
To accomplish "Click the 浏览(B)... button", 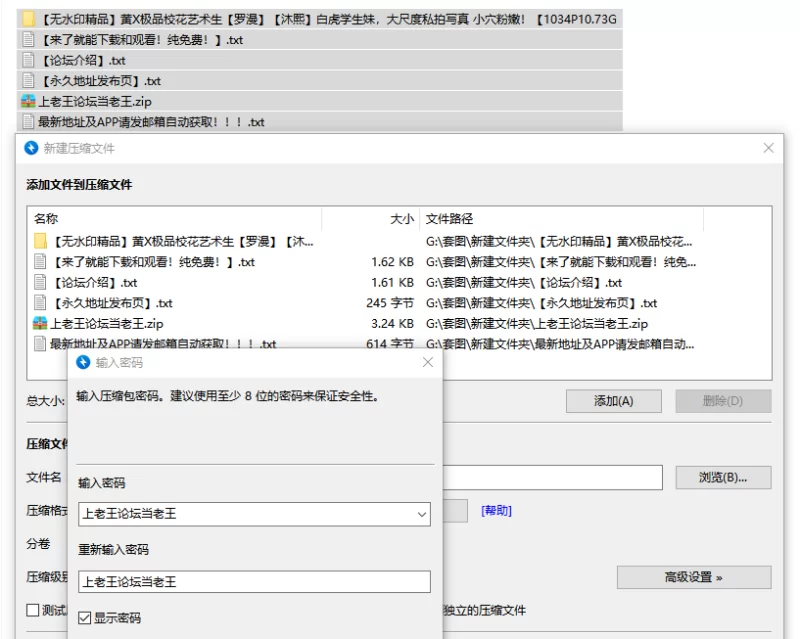I will click(x=722, y=478).
